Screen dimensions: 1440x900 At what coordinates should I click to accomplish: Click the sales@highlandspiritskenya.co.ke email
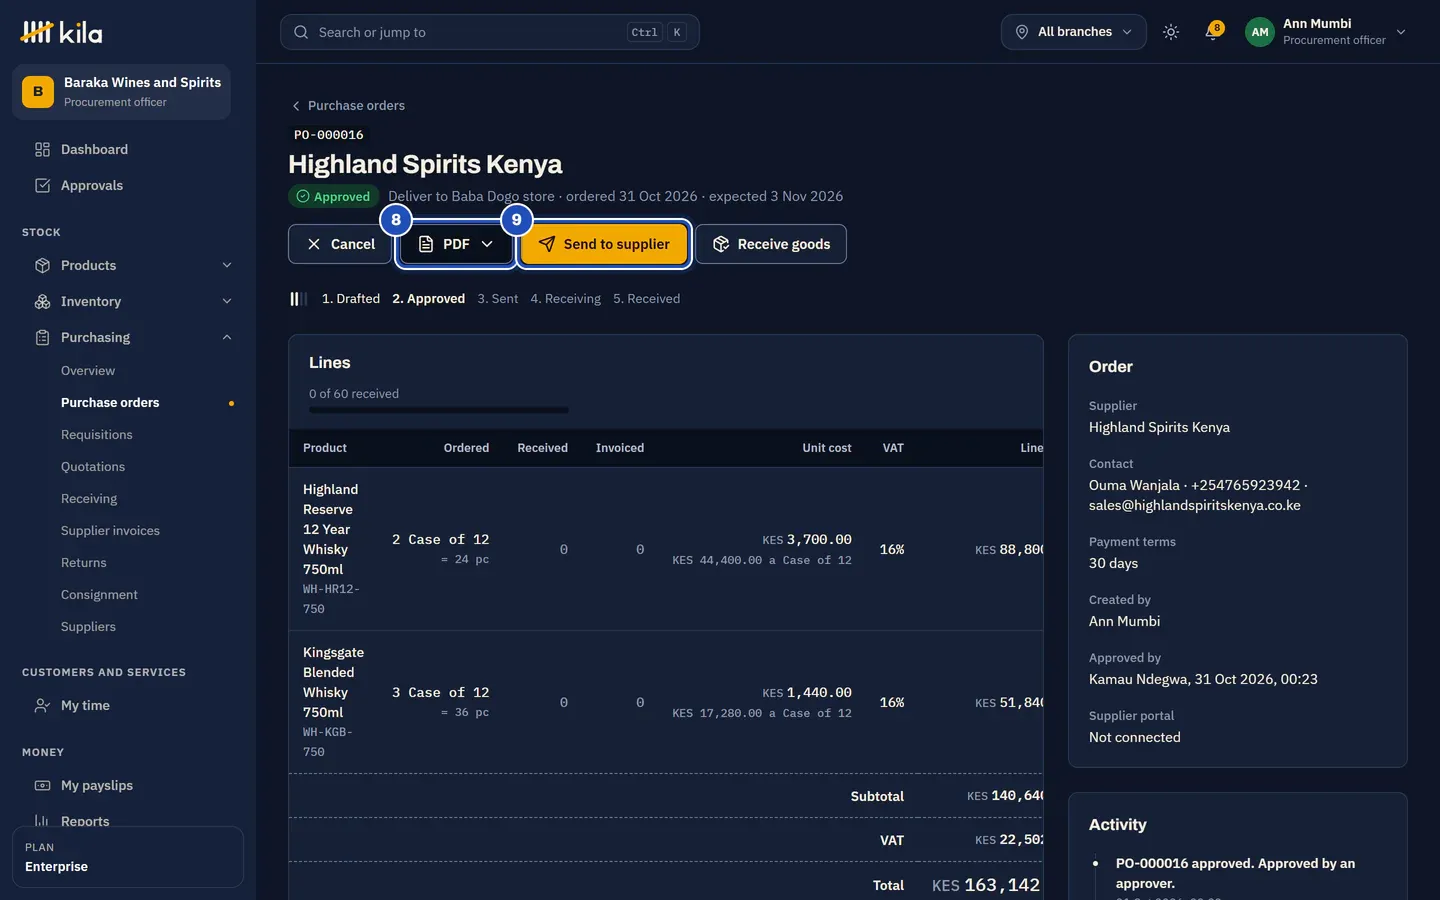point(1195,505)
